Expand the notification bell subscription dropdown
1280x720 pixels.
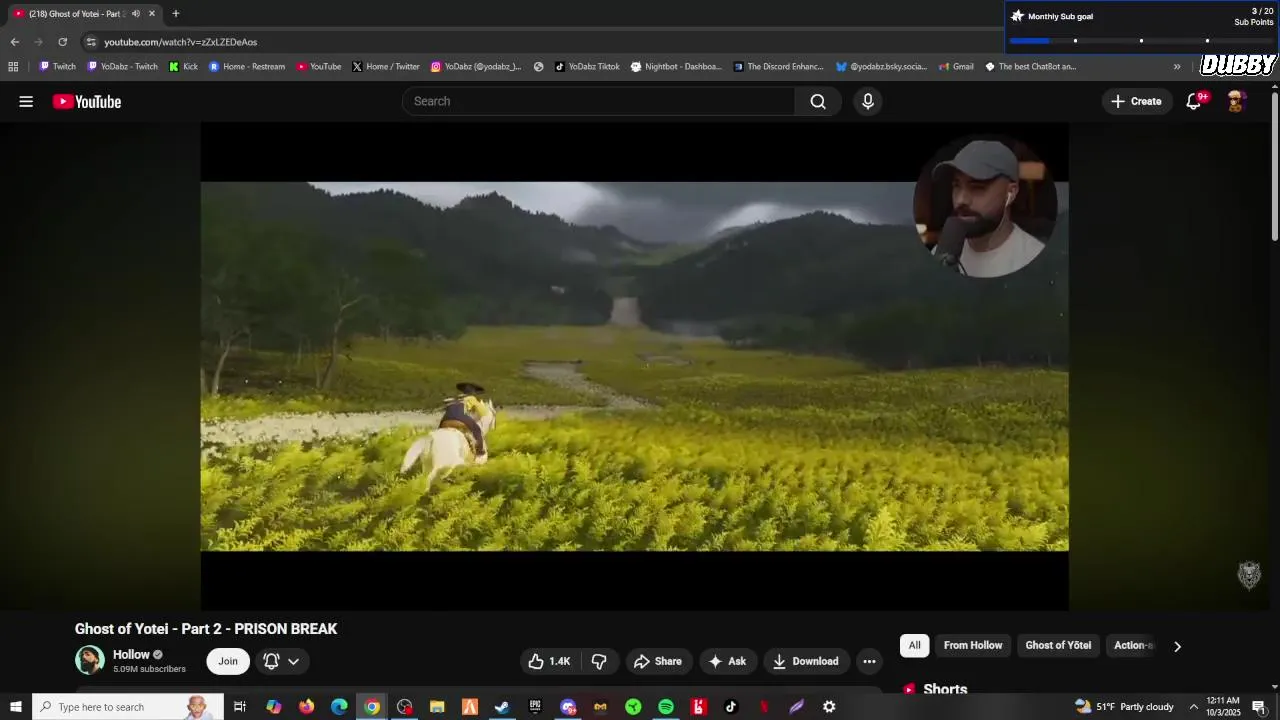tap(281, 661)
